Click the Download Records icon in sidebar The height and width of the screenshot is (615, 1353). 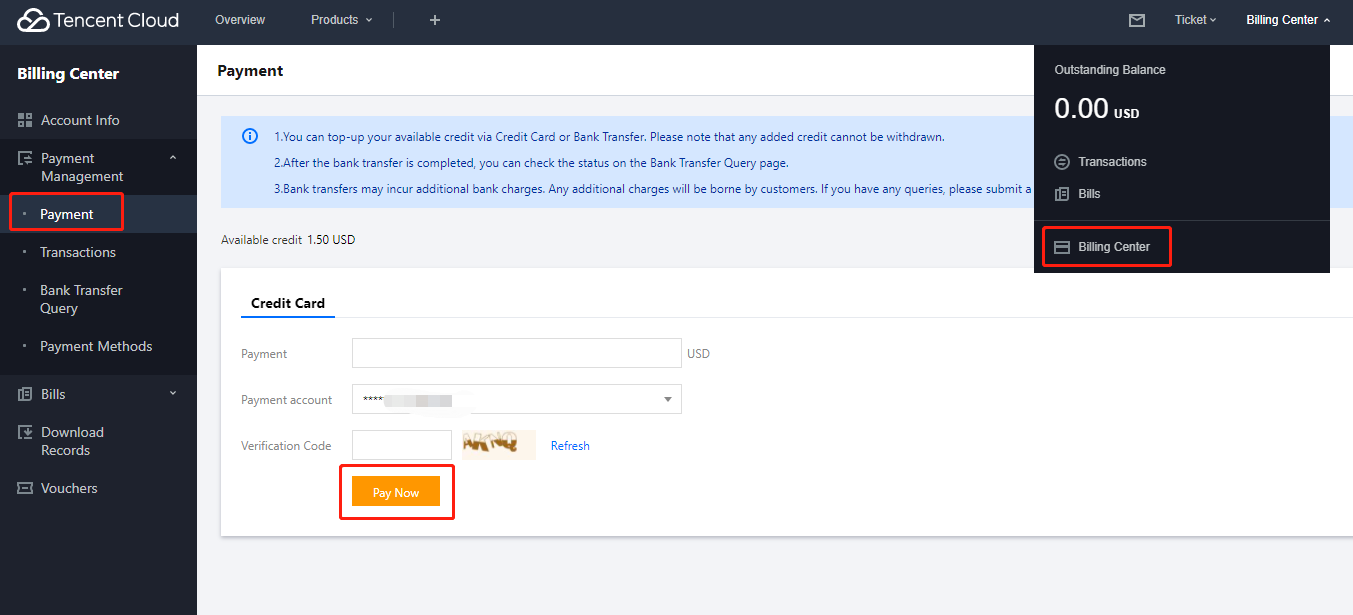click(x=25, y=432)
